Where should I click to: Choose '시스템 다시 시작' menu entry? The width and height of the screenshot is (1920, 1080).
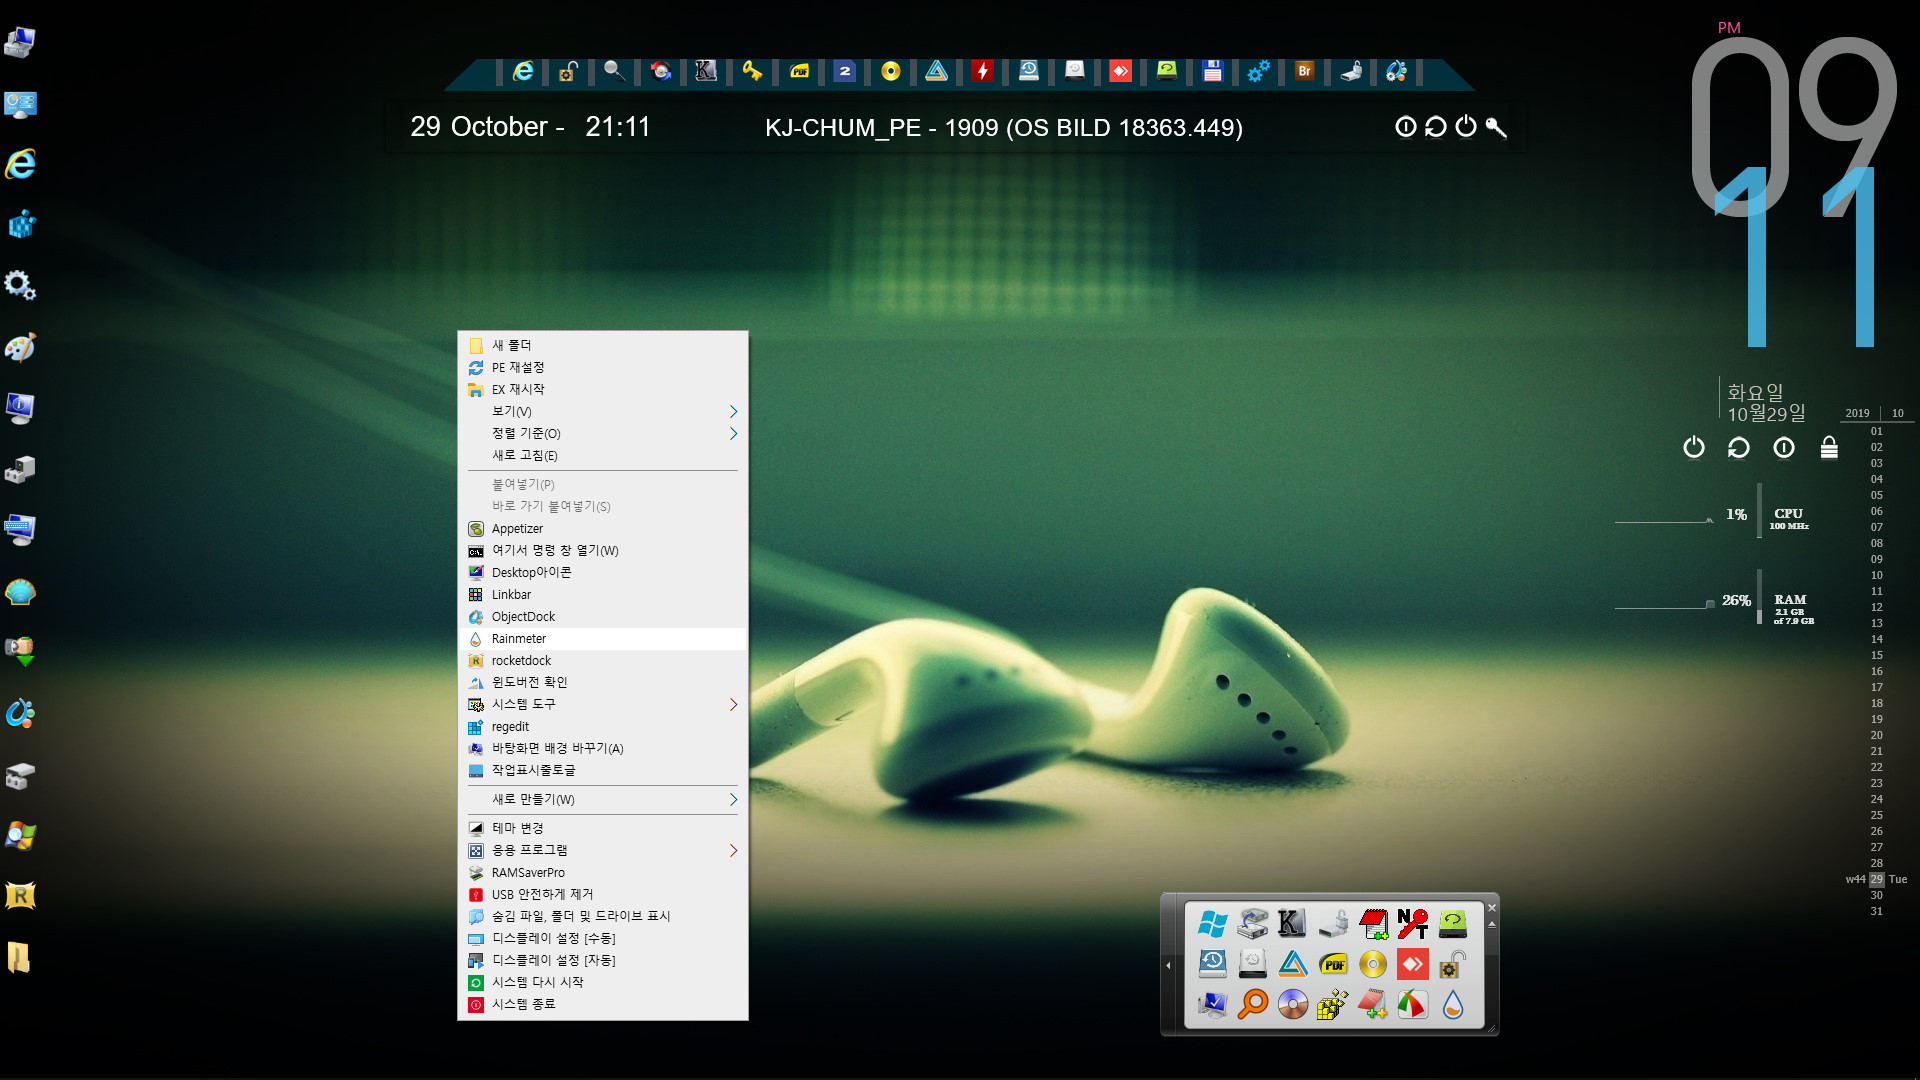[602, 982]
